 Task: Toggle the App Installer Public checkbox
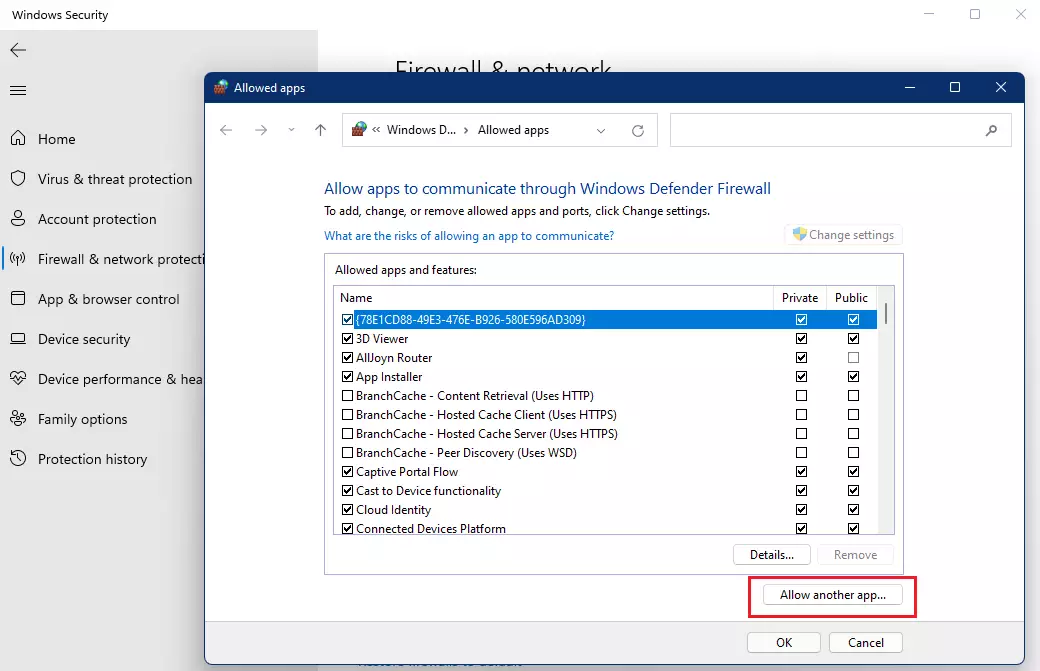(853, 377)
